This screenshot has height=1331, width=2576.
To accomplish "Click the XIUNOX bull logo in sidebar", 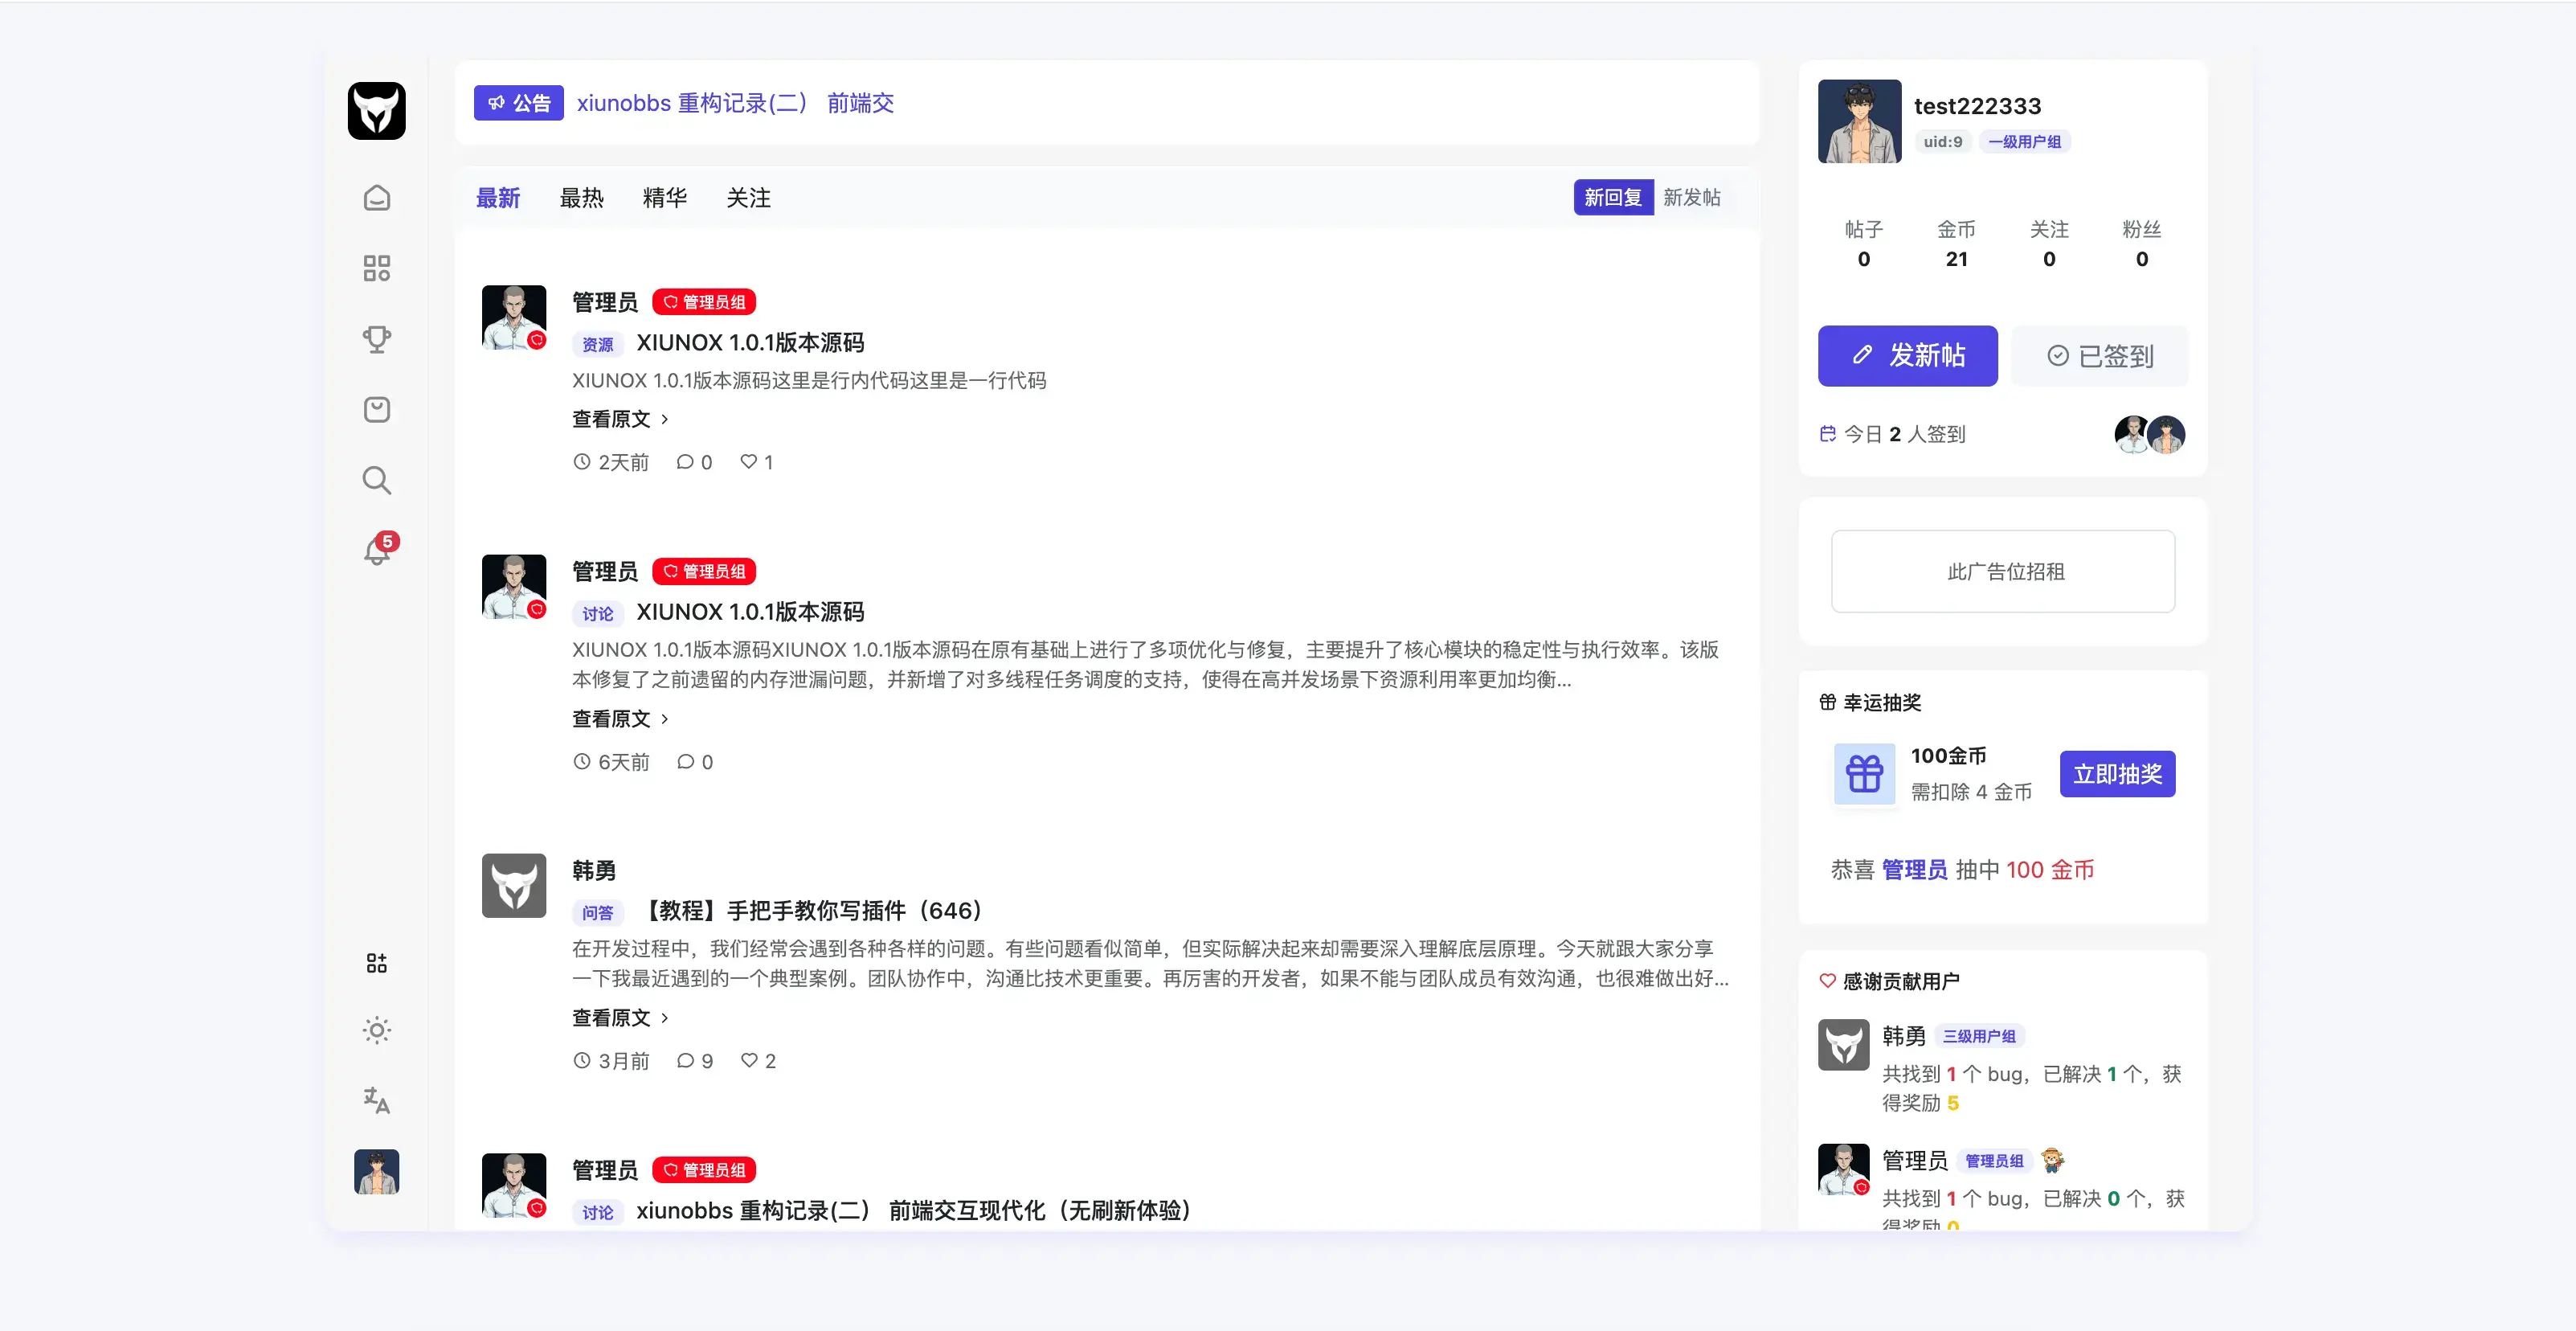I will [x=376, y=111].
